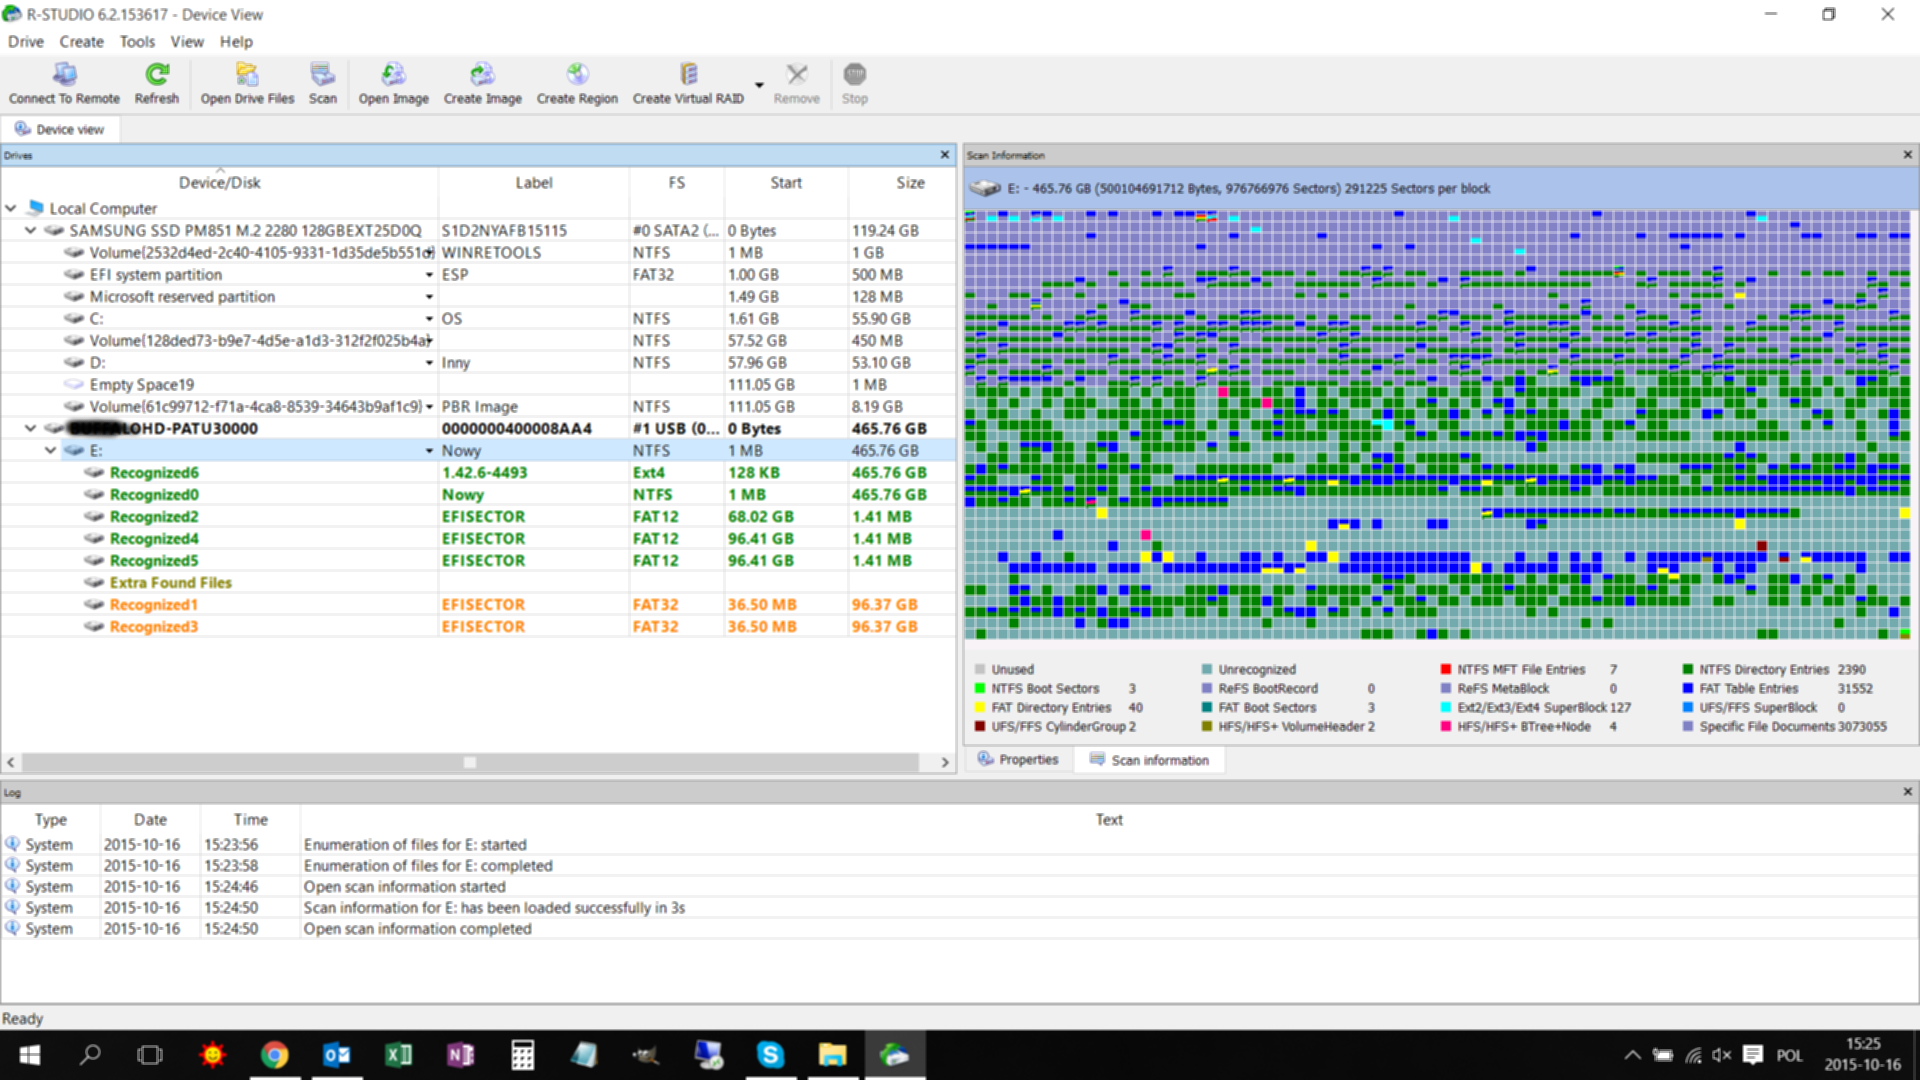Open dropdown arrow on D: row
Image resolution: width=1920 pixels, height=1080 pixels.
pos(429,363)
